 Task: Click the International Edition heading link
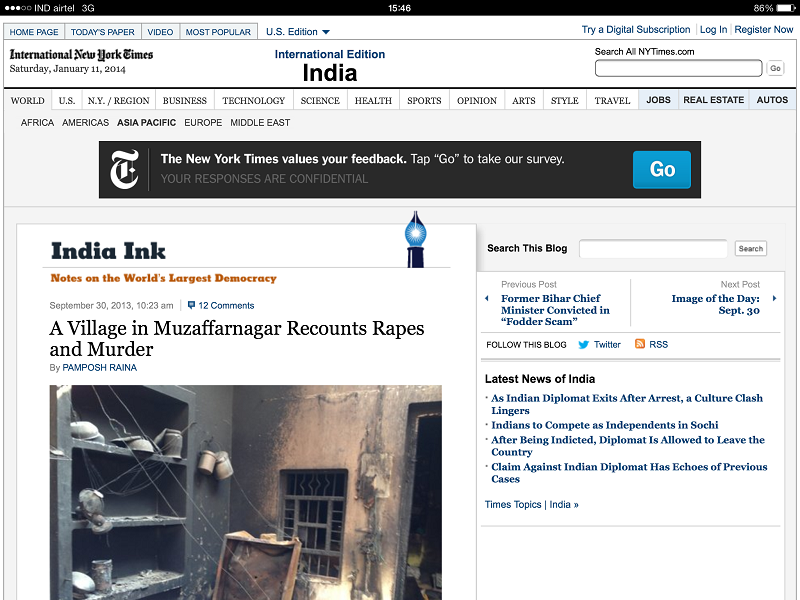point(330,55)
